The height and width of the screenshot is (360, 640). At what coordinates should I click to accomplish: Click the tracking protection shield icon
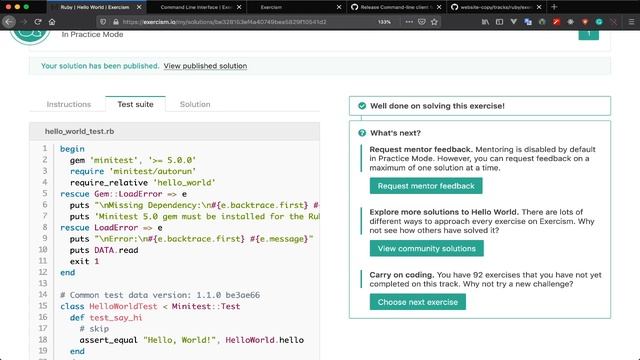pos(103,22)
